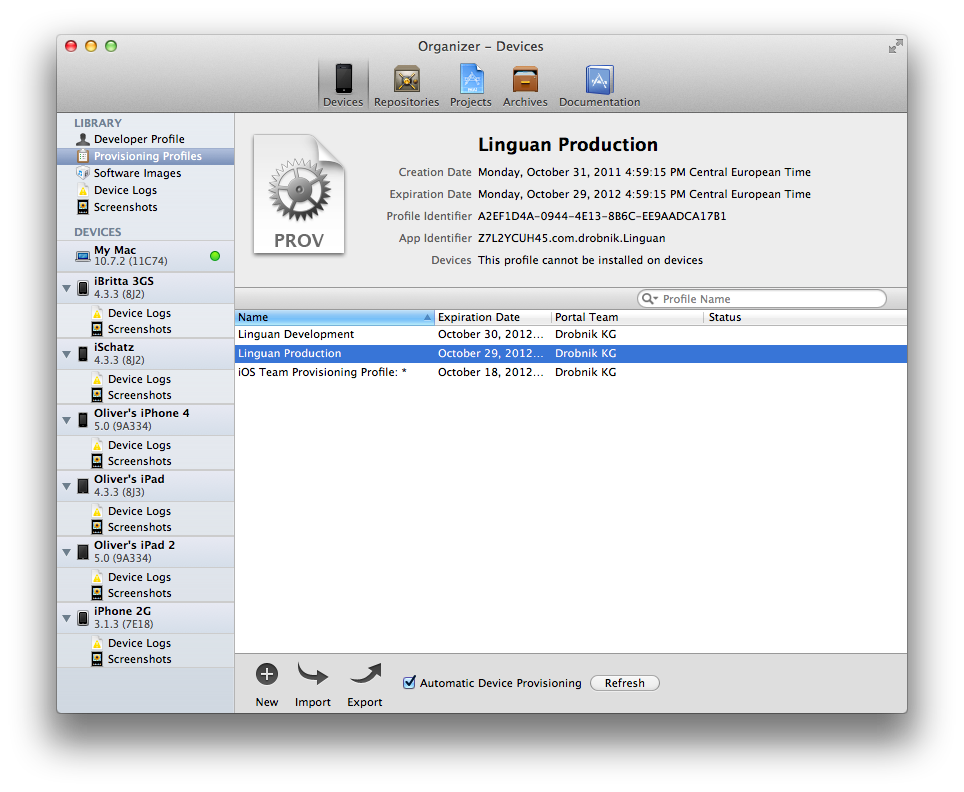The height and width of the screenshot is (792, 964).
Task: Collapse the iBritta 3GS device group
Action: [x=66, y=288]
